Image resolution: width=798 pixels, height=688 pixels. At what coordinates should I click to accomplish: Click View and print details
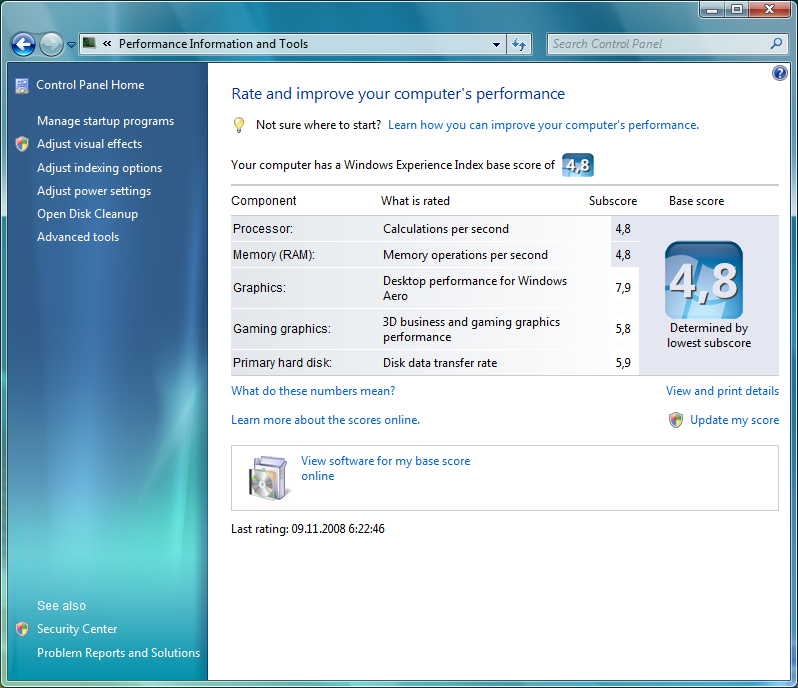722,391
